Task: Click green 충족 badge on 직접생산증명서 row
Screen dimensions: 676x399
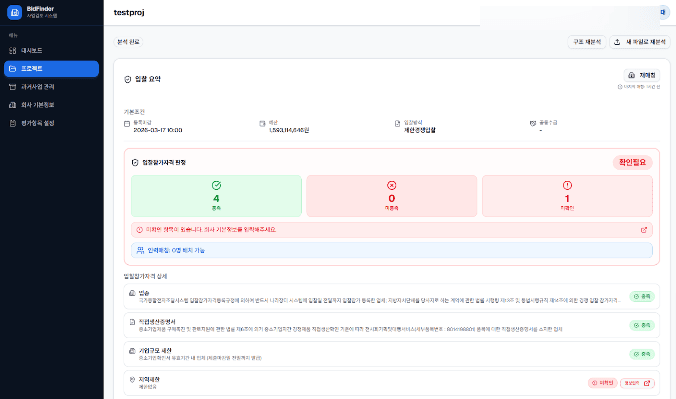Action: [642, 325]
